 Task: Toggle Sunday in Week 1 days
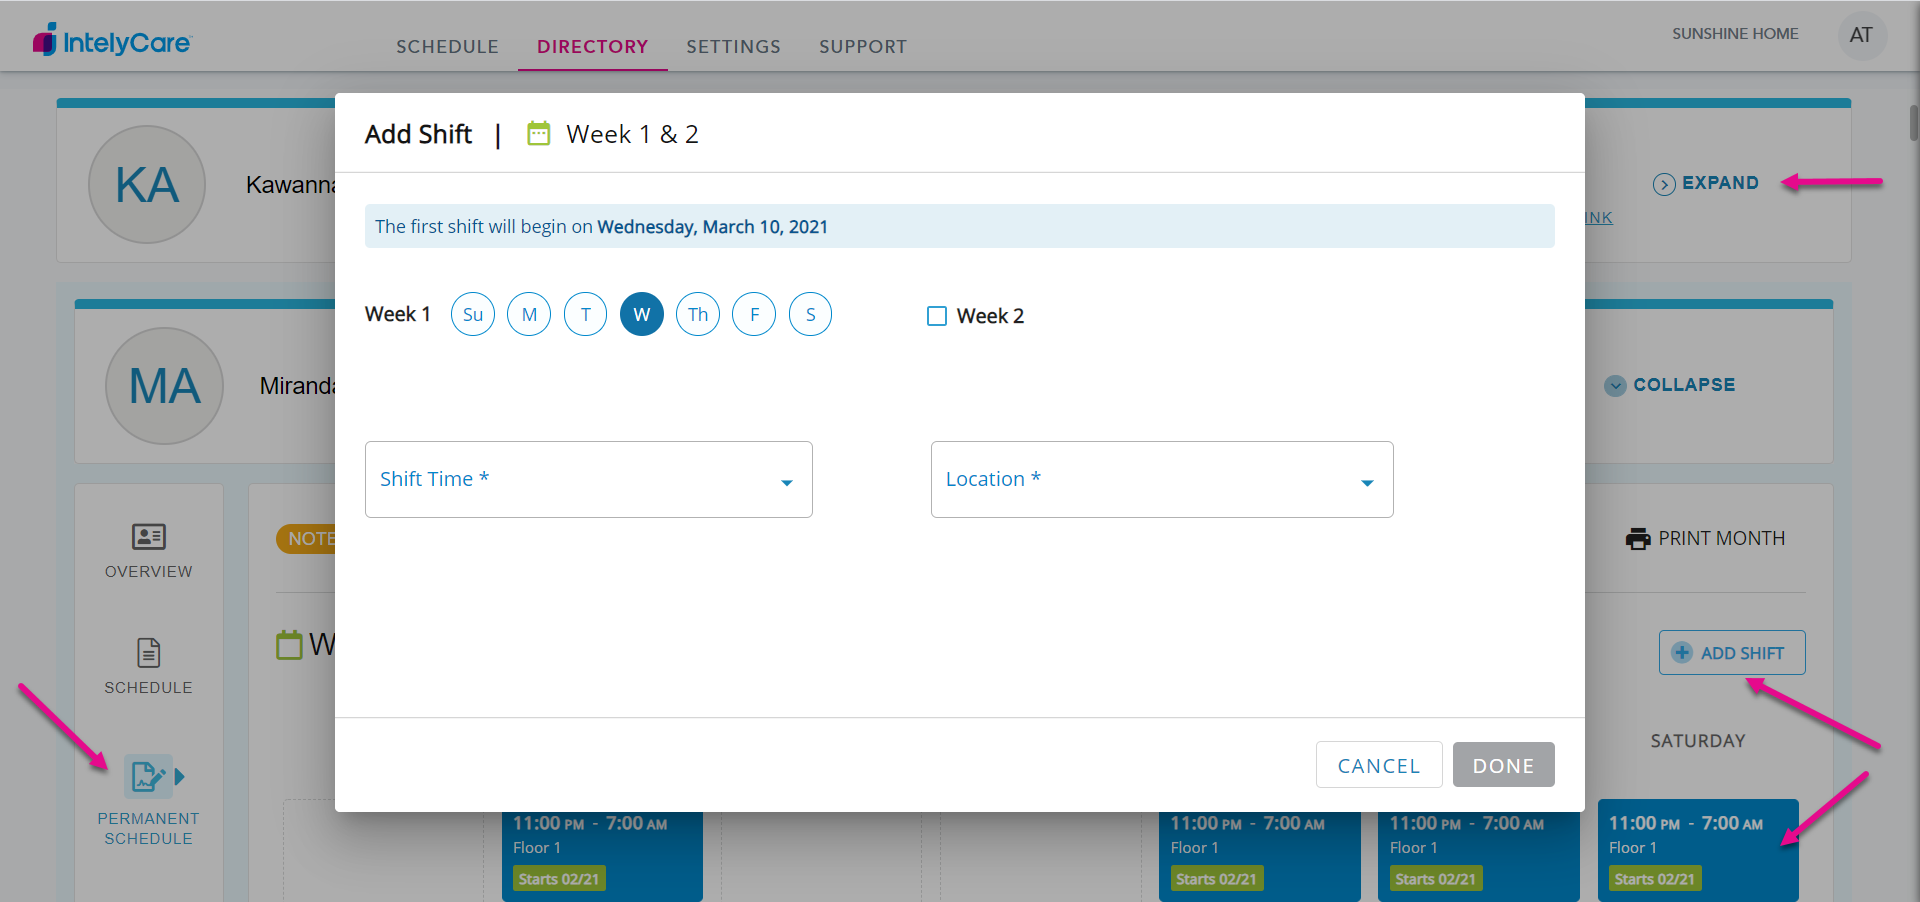(x=473, y=314)
